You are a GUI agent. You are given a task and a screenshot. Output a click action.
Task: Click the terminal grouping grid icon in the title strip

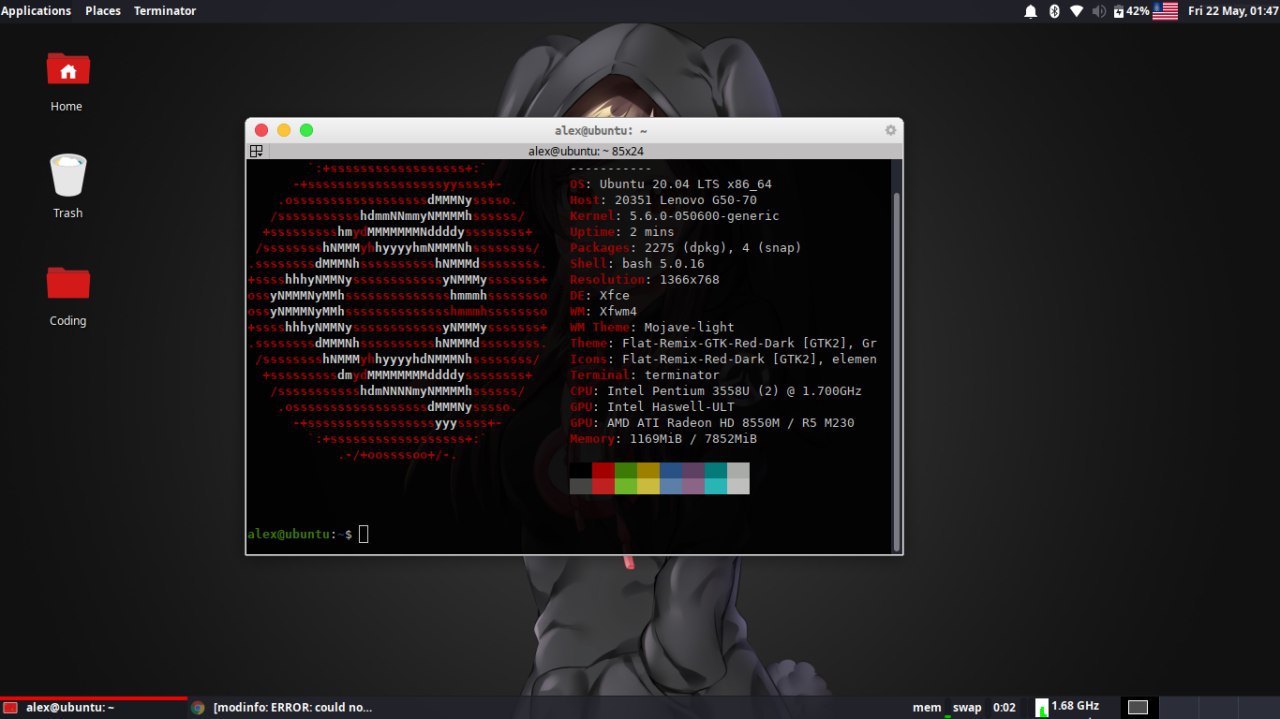(256, 151)
